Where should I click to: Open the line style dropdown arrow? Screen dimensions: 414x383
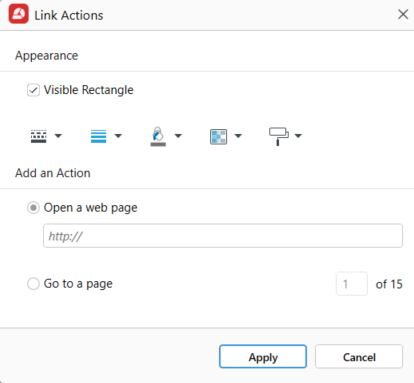pyautogui.click(x=58, y=136)
